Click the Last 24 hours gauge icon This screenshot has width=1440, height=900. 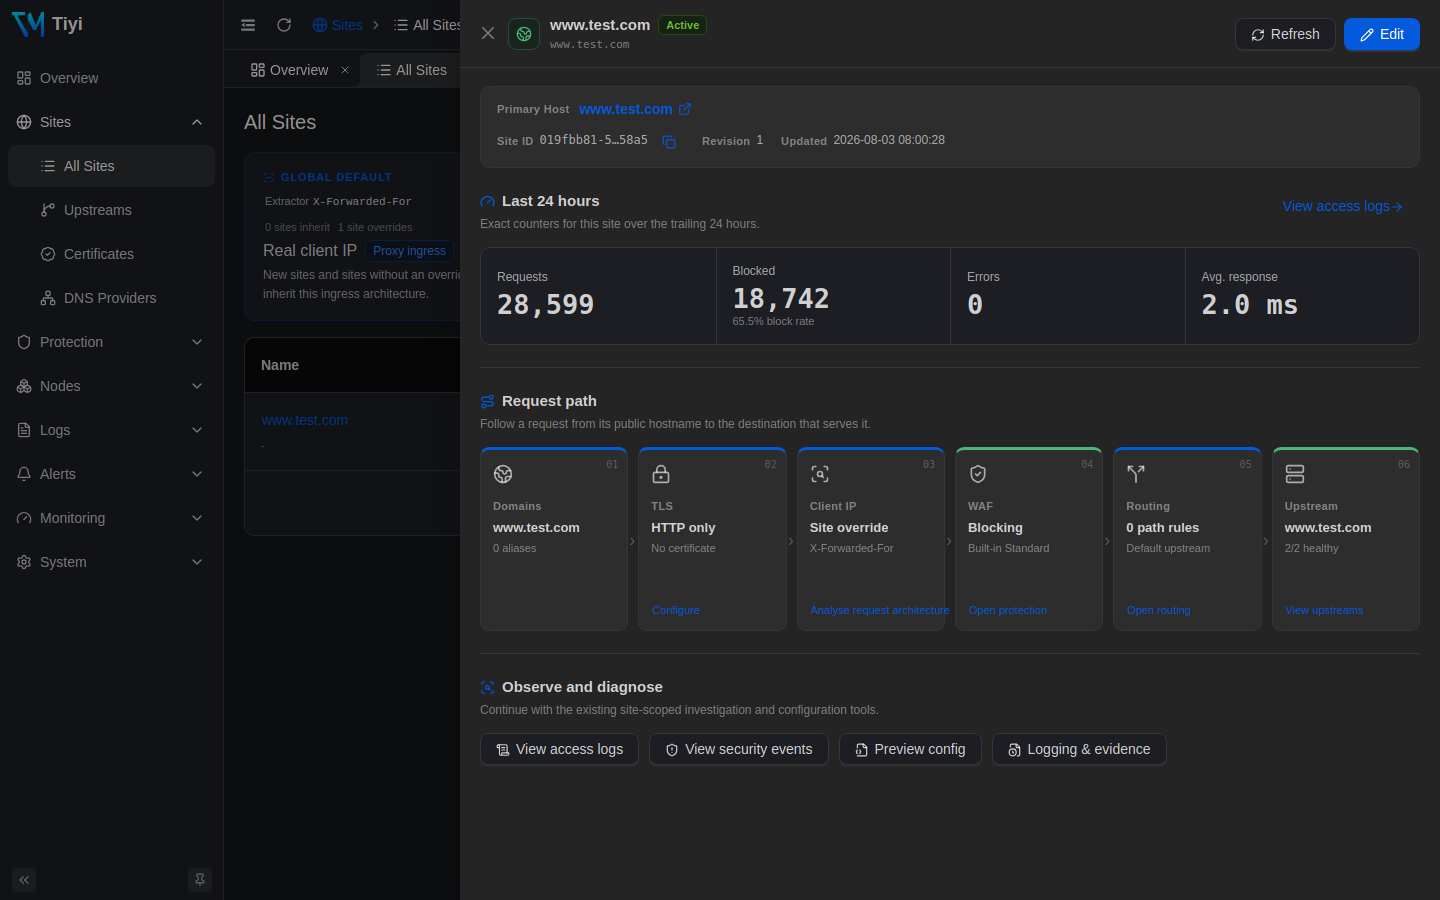pos(488,202)
